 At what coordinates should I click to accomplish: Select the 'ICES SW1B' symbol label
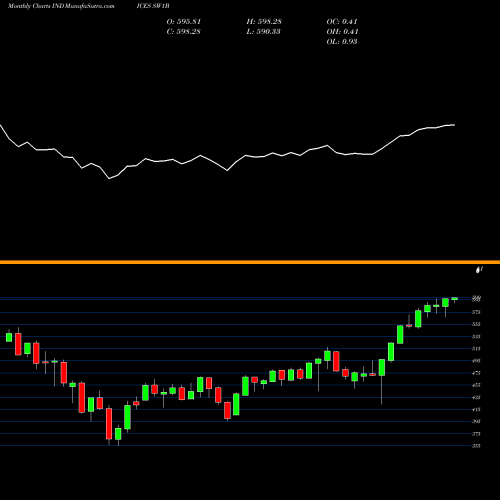coord(153,6)
